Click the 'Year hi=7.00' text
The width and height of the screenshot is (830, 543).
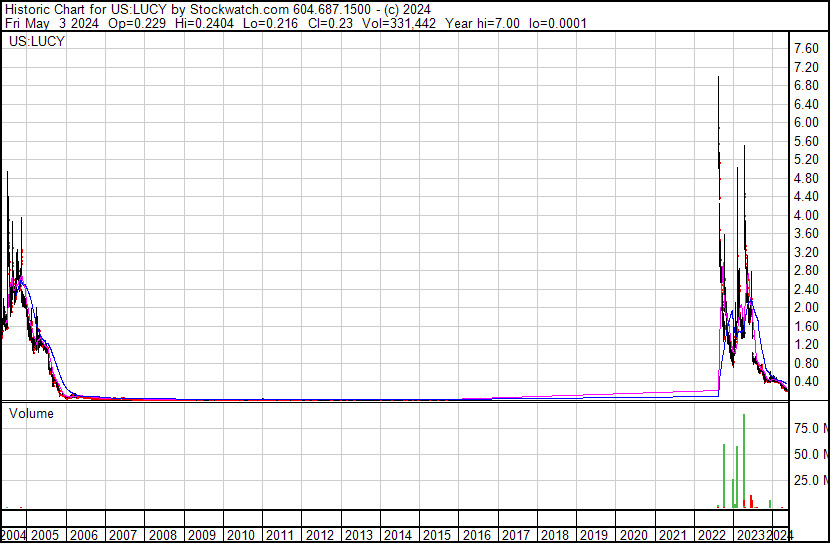tap(483, 23)
